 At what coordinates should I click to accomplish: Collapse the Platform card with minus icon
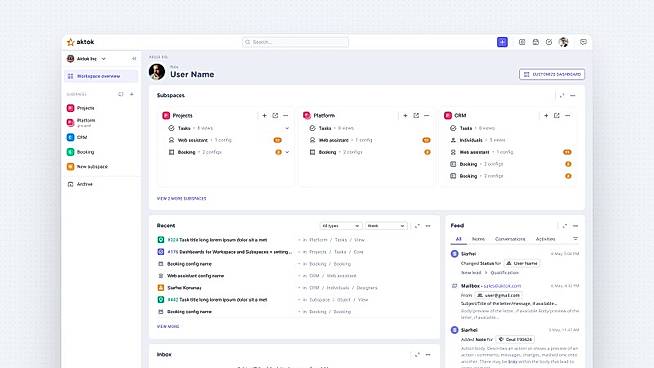tap(427, 116)
